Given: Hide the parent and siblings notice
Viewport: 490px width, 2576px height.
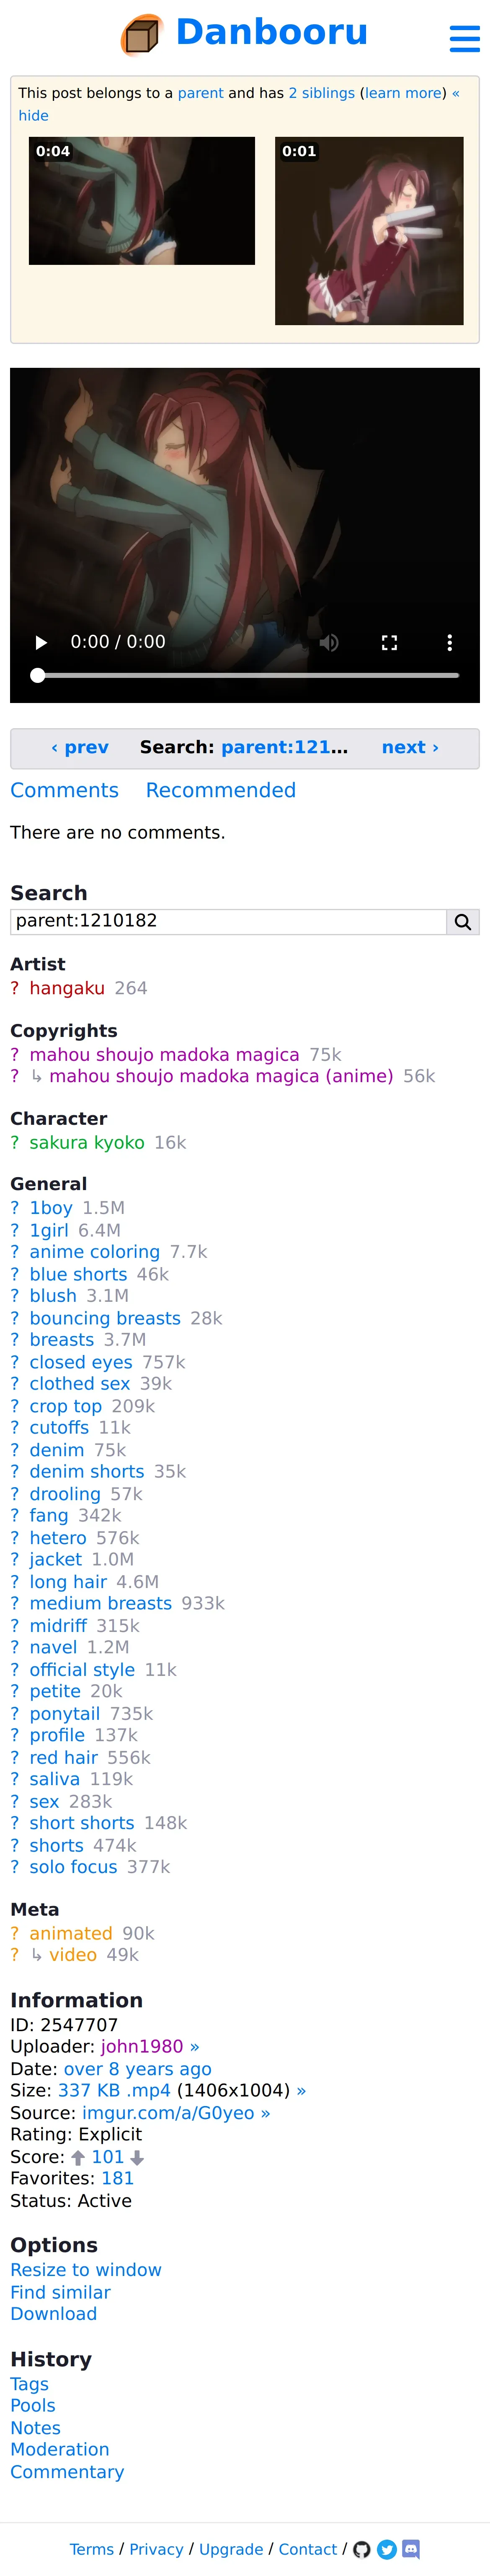Looking at the screenshot, I should point(33,115).
